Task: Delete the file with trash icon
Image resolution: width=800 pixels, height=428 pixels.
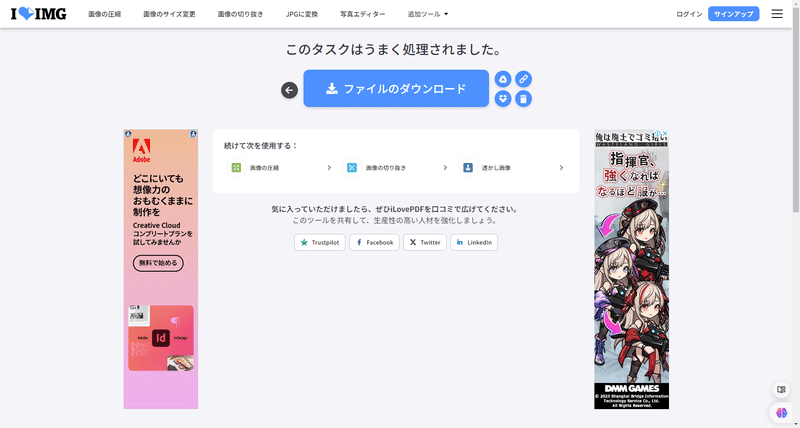Action: tap(523, 98)
